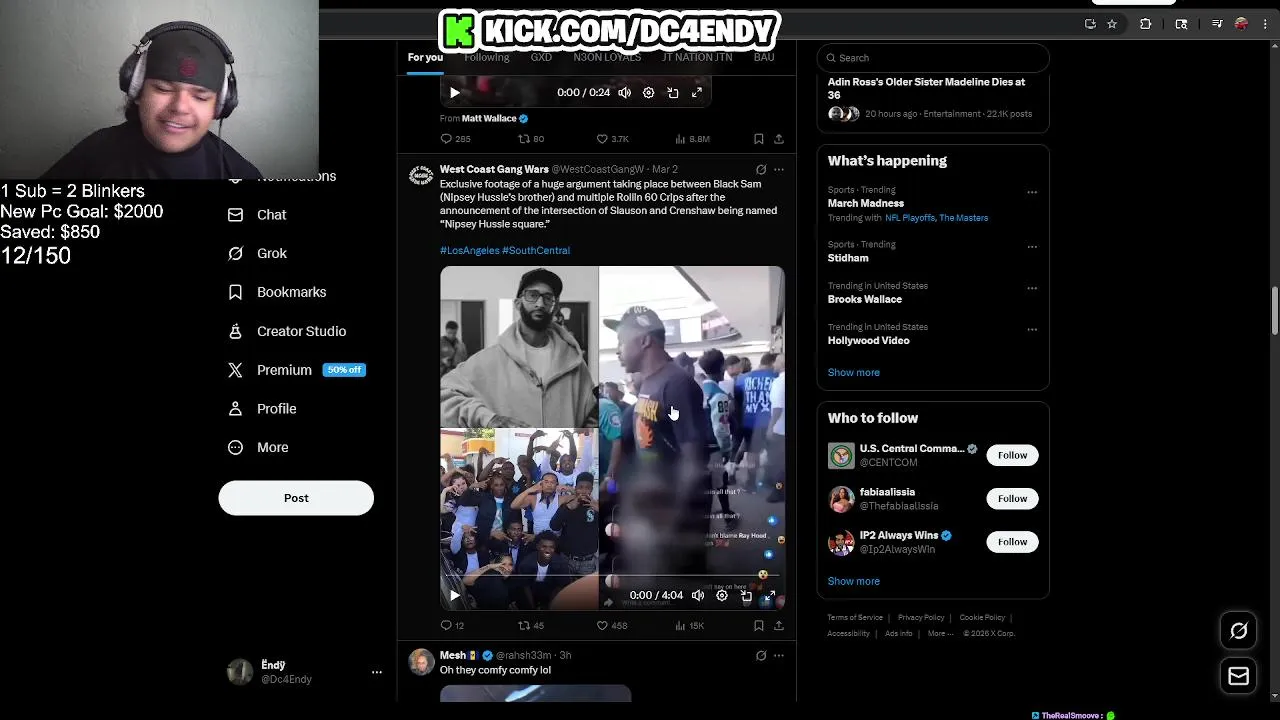
Task: Open Profile in the sidebar
Action: click(x=262, y=409)
